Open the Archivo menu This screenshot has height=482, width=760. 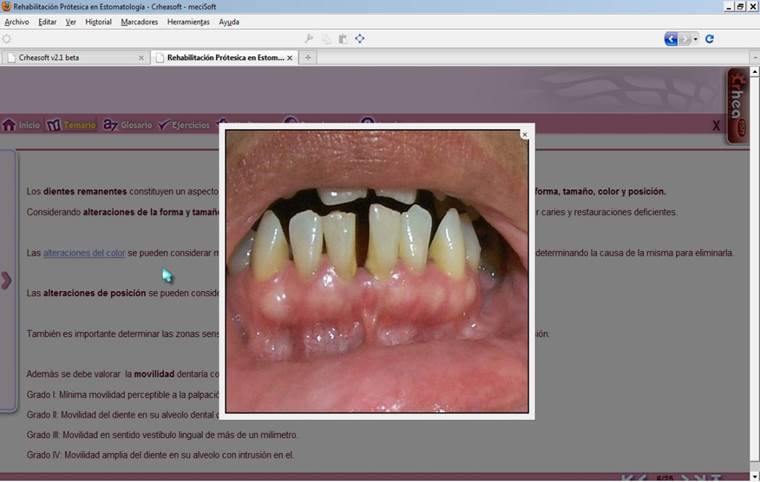(17, 21)
